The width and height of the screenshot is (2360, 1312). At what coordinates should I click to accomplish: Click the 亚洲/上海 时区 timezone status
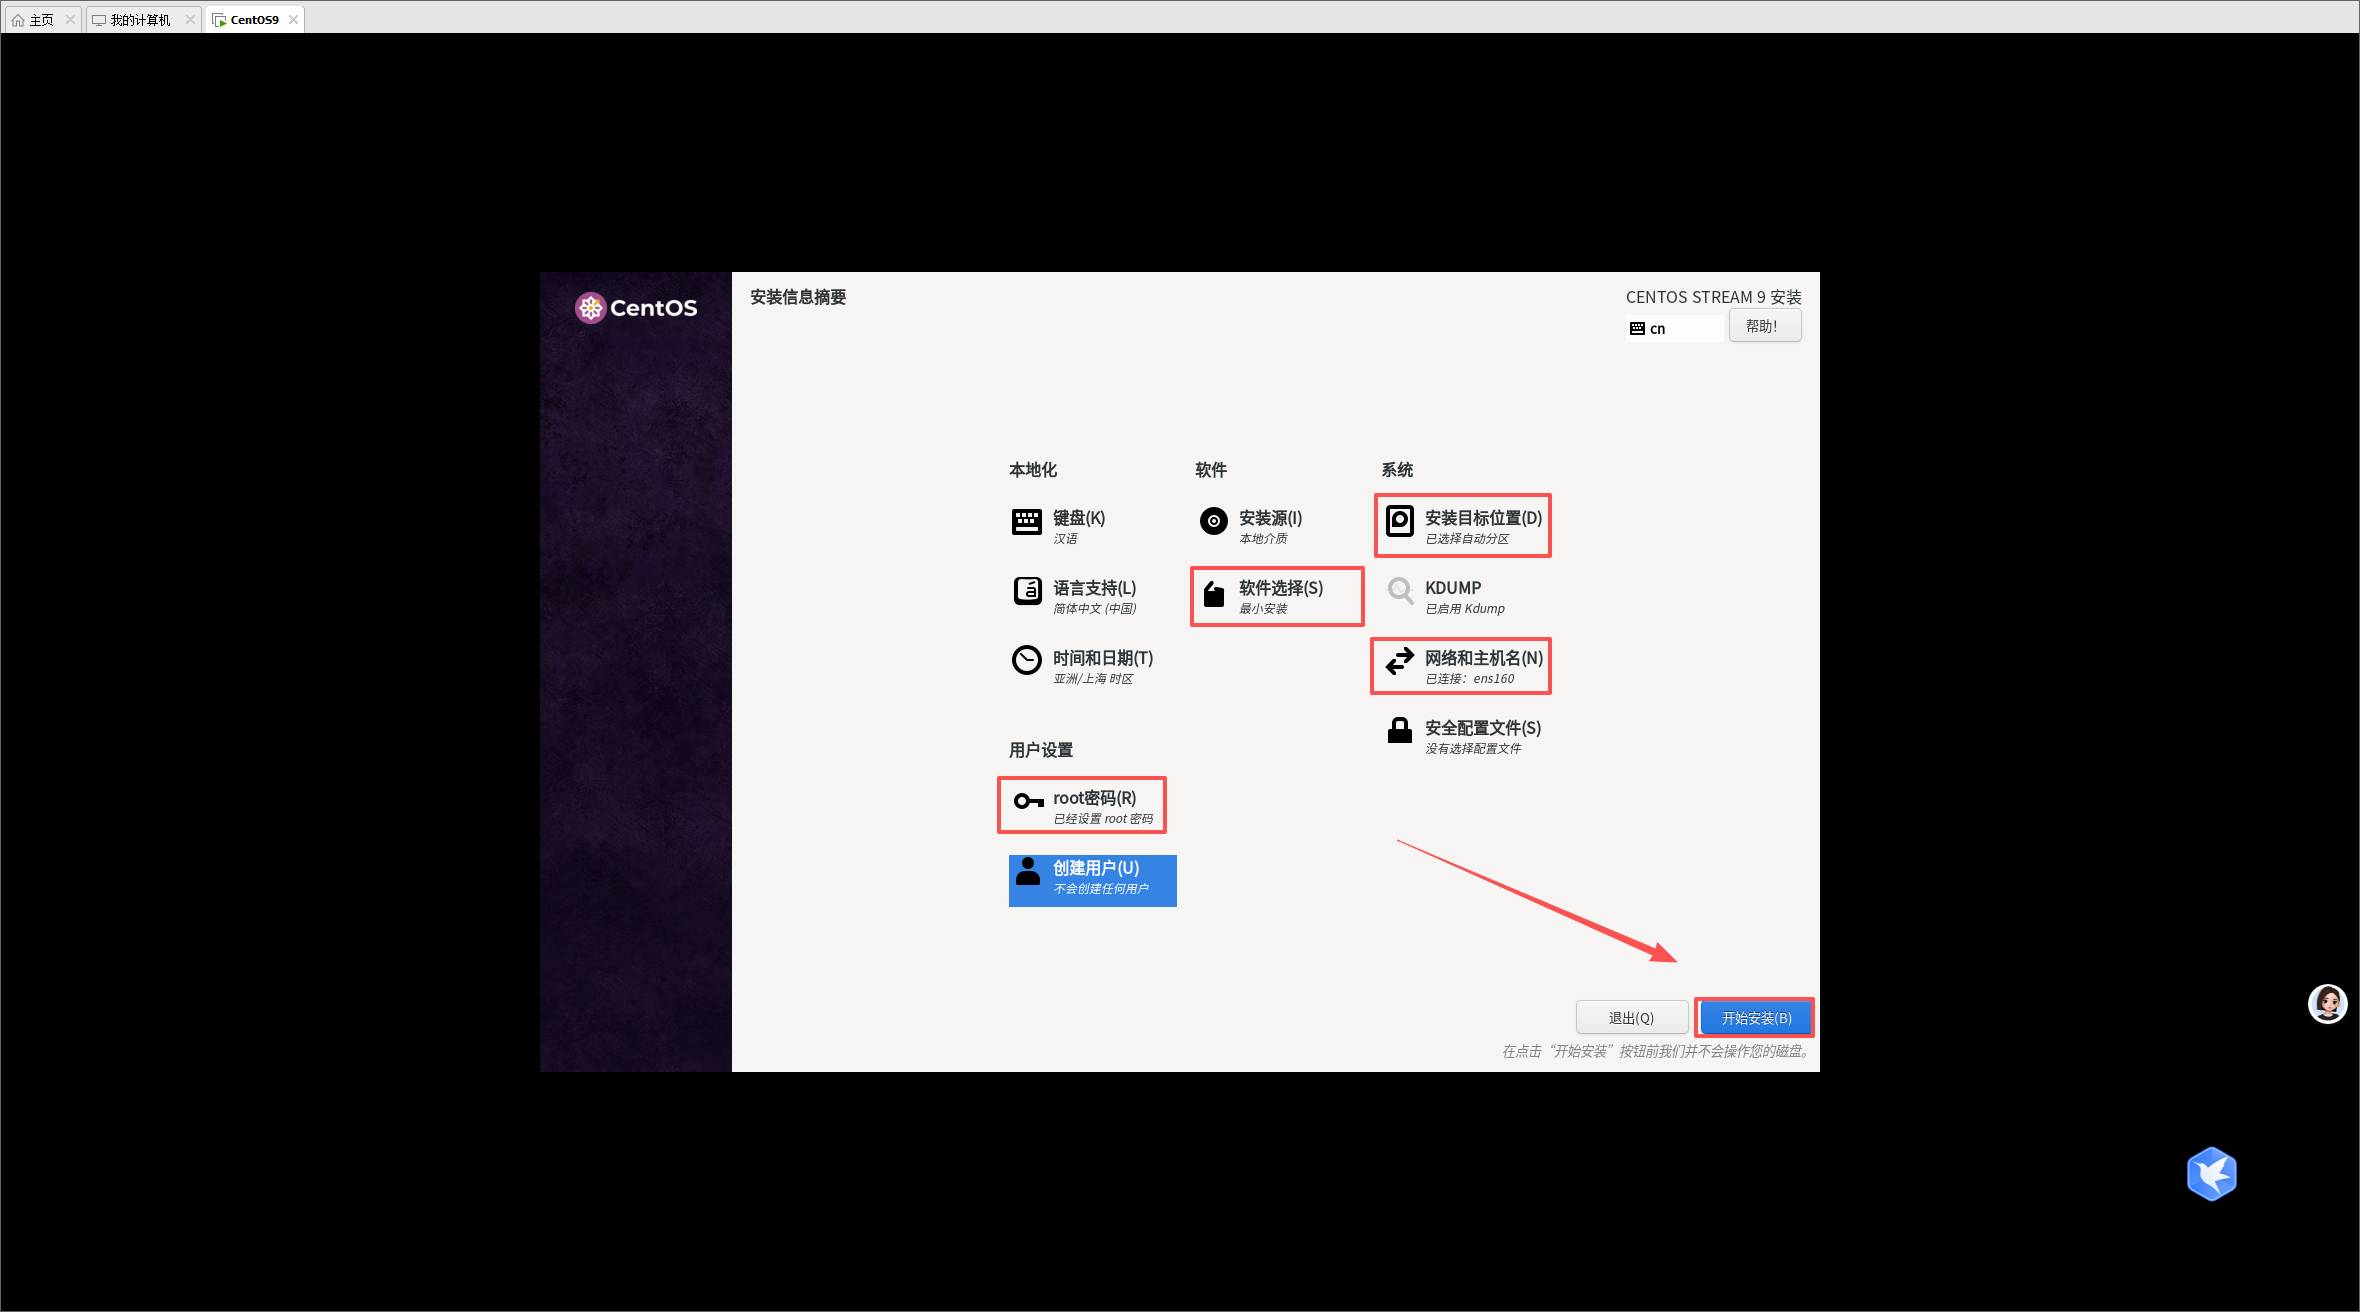1093,679
